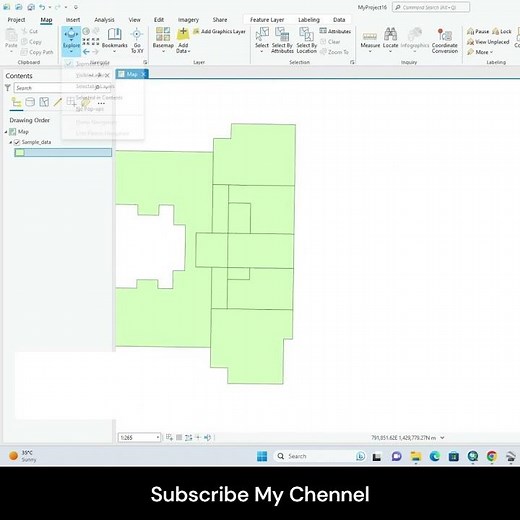Click the Contents Search field
The width and height of the screenshot is (520, 520).
tap(62, 88)
